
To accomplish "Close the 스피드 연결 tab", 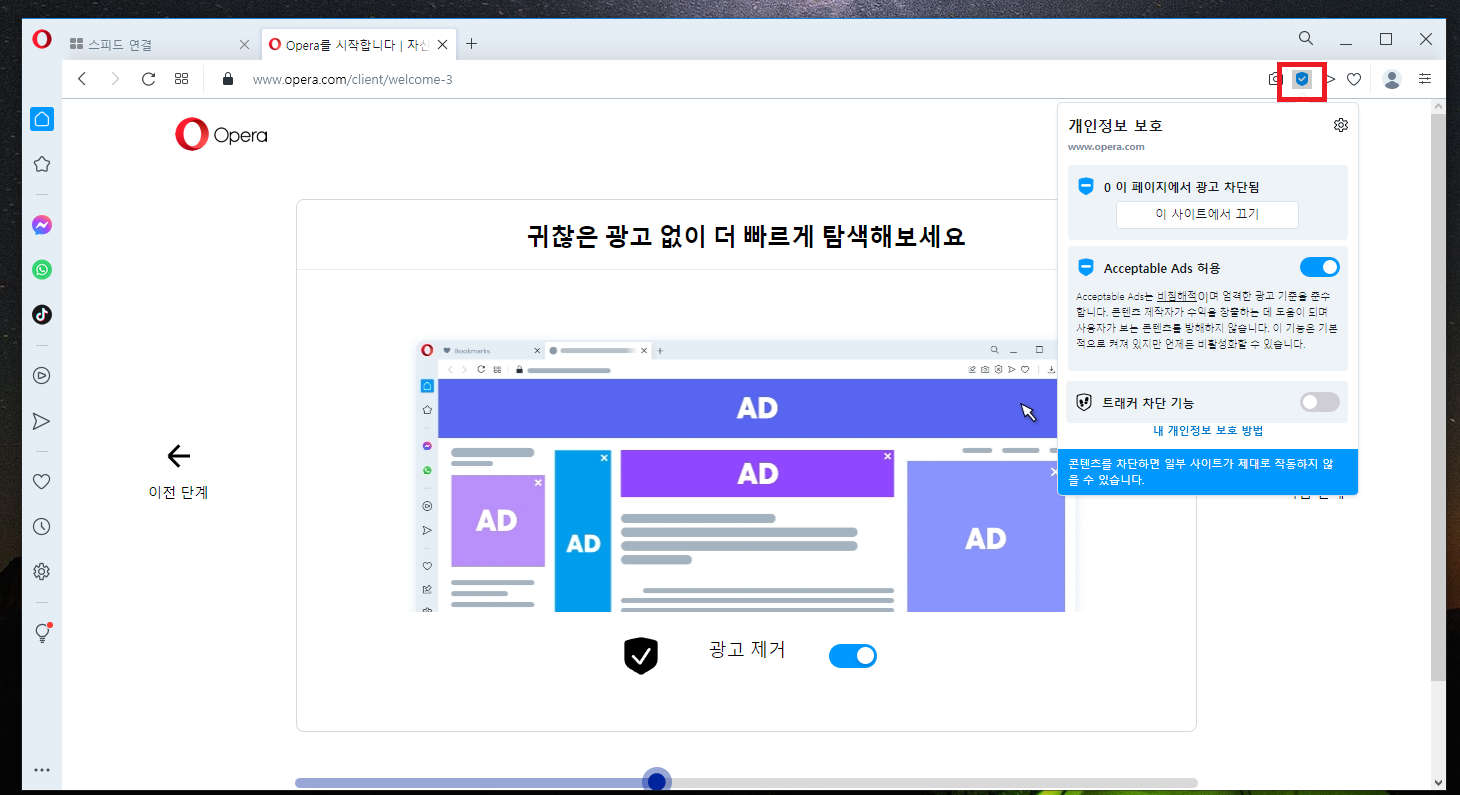I will click(244, 45).
